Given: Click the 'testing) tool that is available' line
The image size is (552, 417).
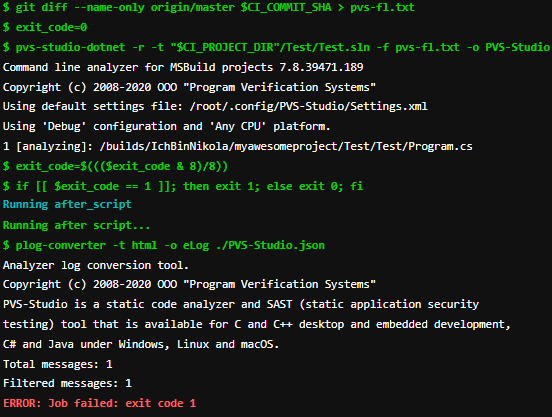Looking at the screenshot, I should 257,324.
